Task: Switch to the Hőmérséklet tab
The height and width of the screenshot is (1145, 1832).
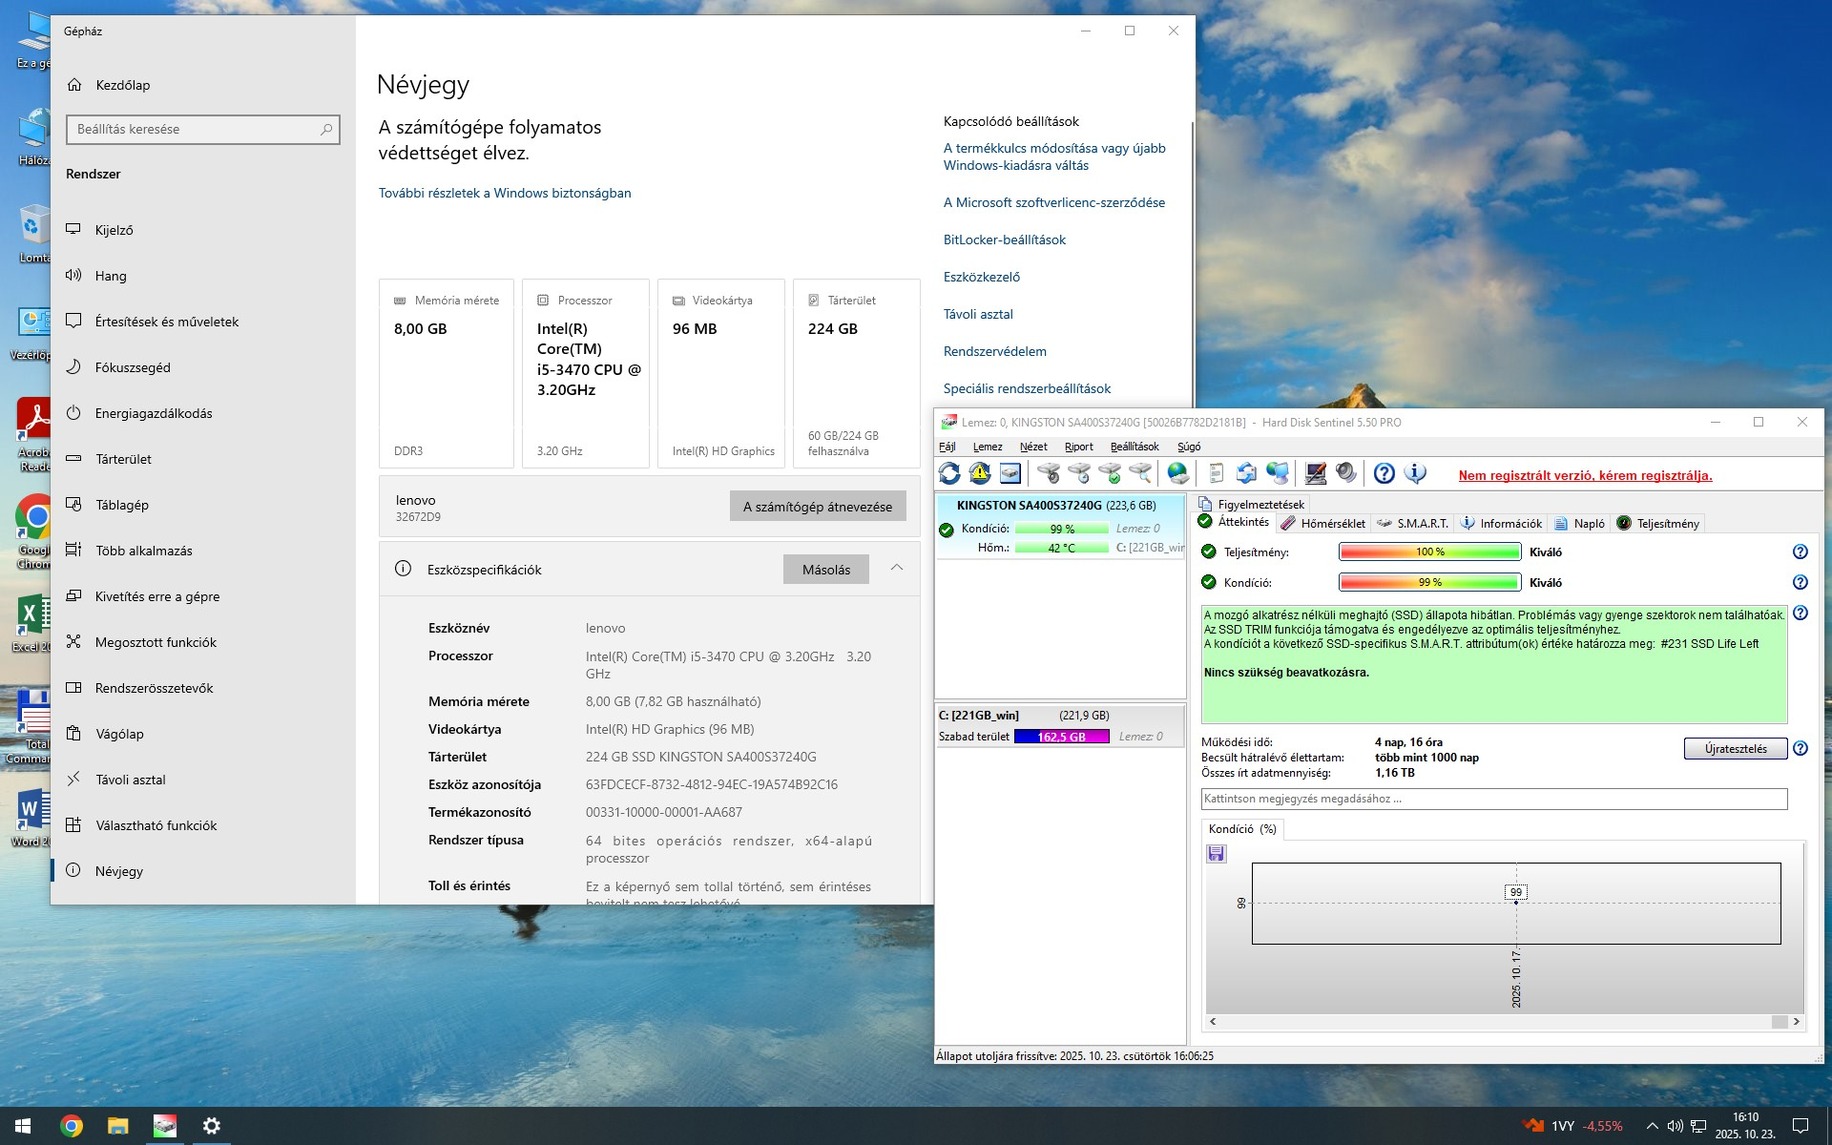Action: (x=1324, y=523)
